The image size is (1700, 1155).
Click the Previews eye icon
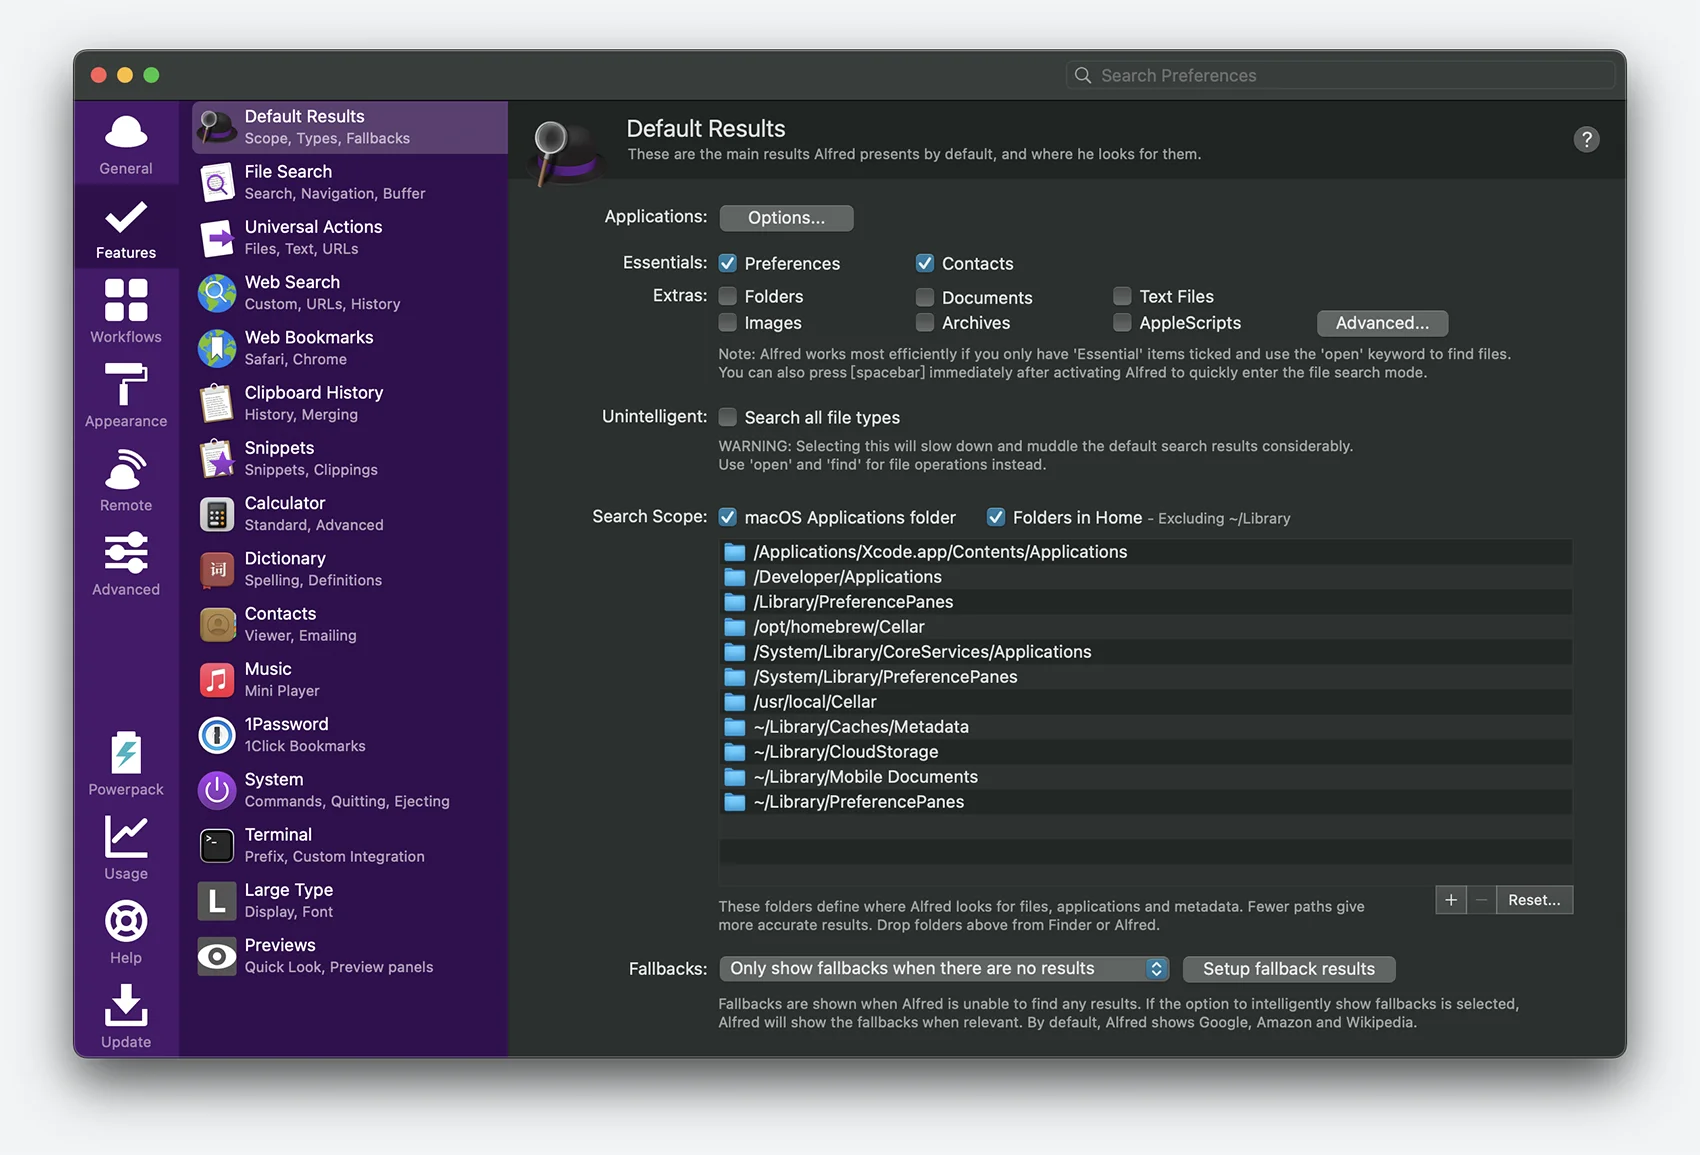pos(217,956)
